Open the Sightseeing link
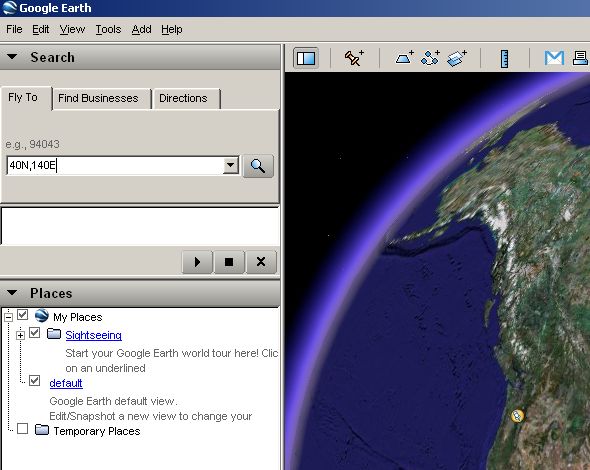The width and height of the screenshot is (590, 470). tap(93, 335)
